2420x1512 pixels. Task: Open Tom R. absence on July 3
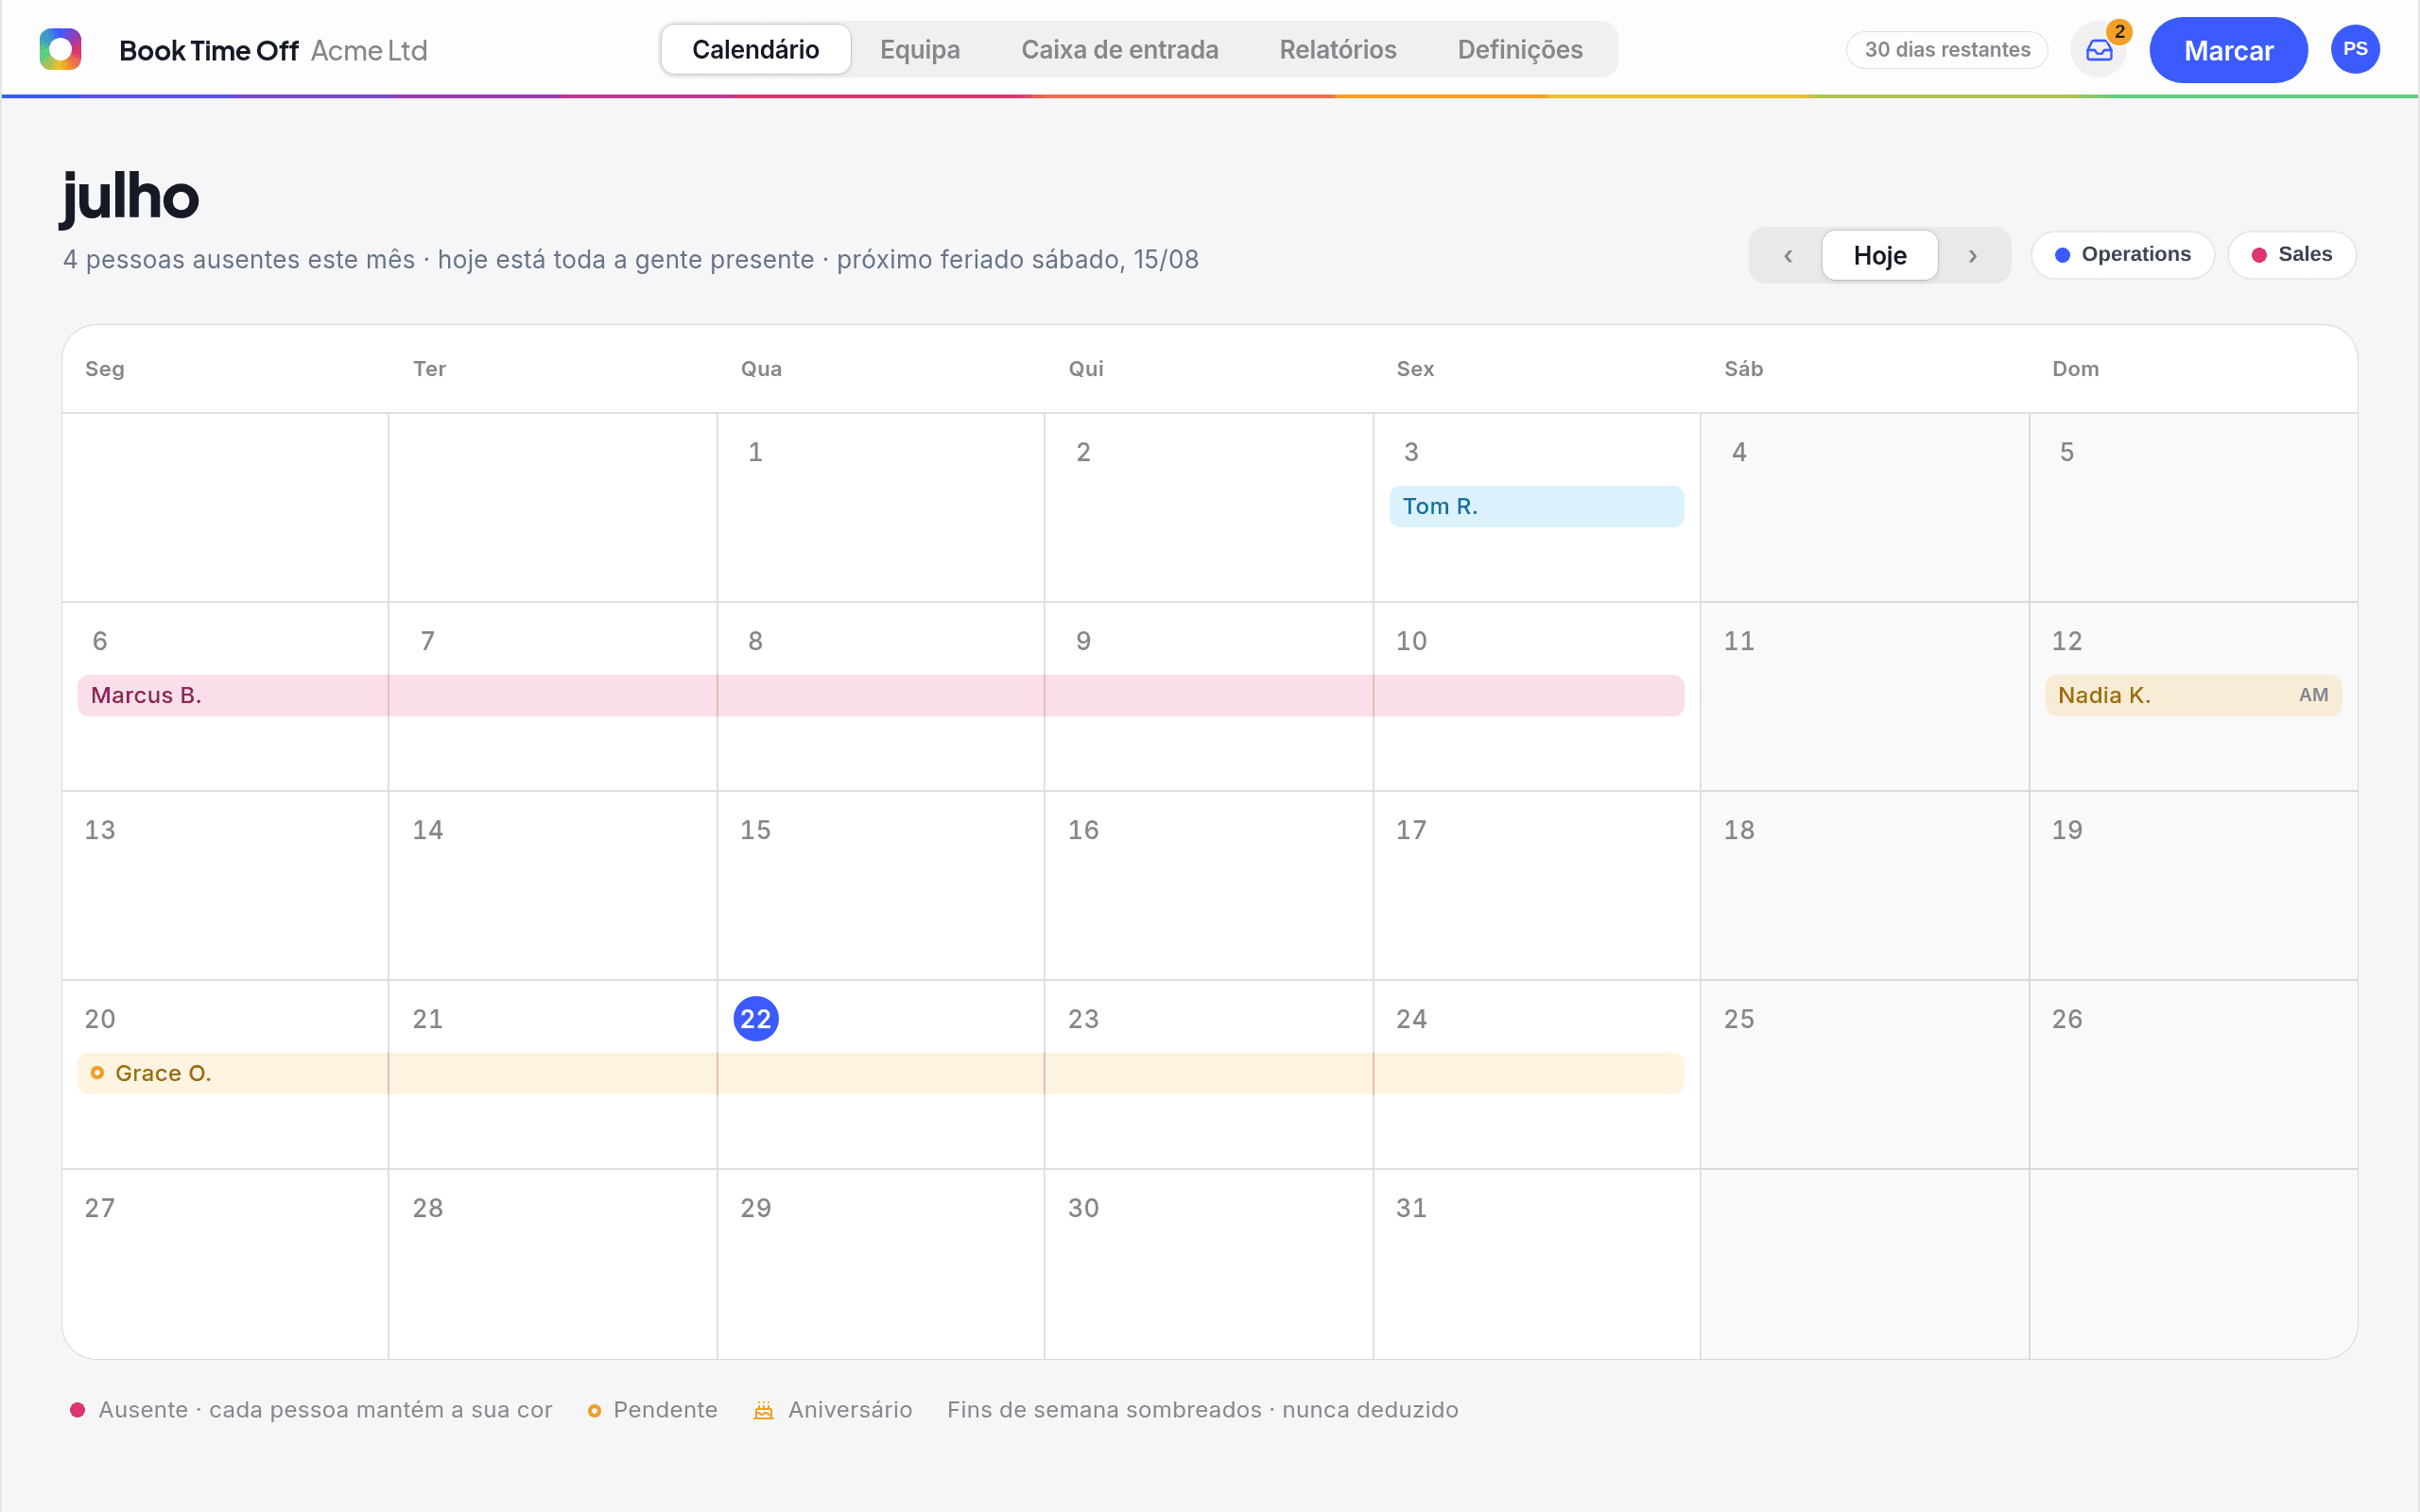pos(1536,506)
